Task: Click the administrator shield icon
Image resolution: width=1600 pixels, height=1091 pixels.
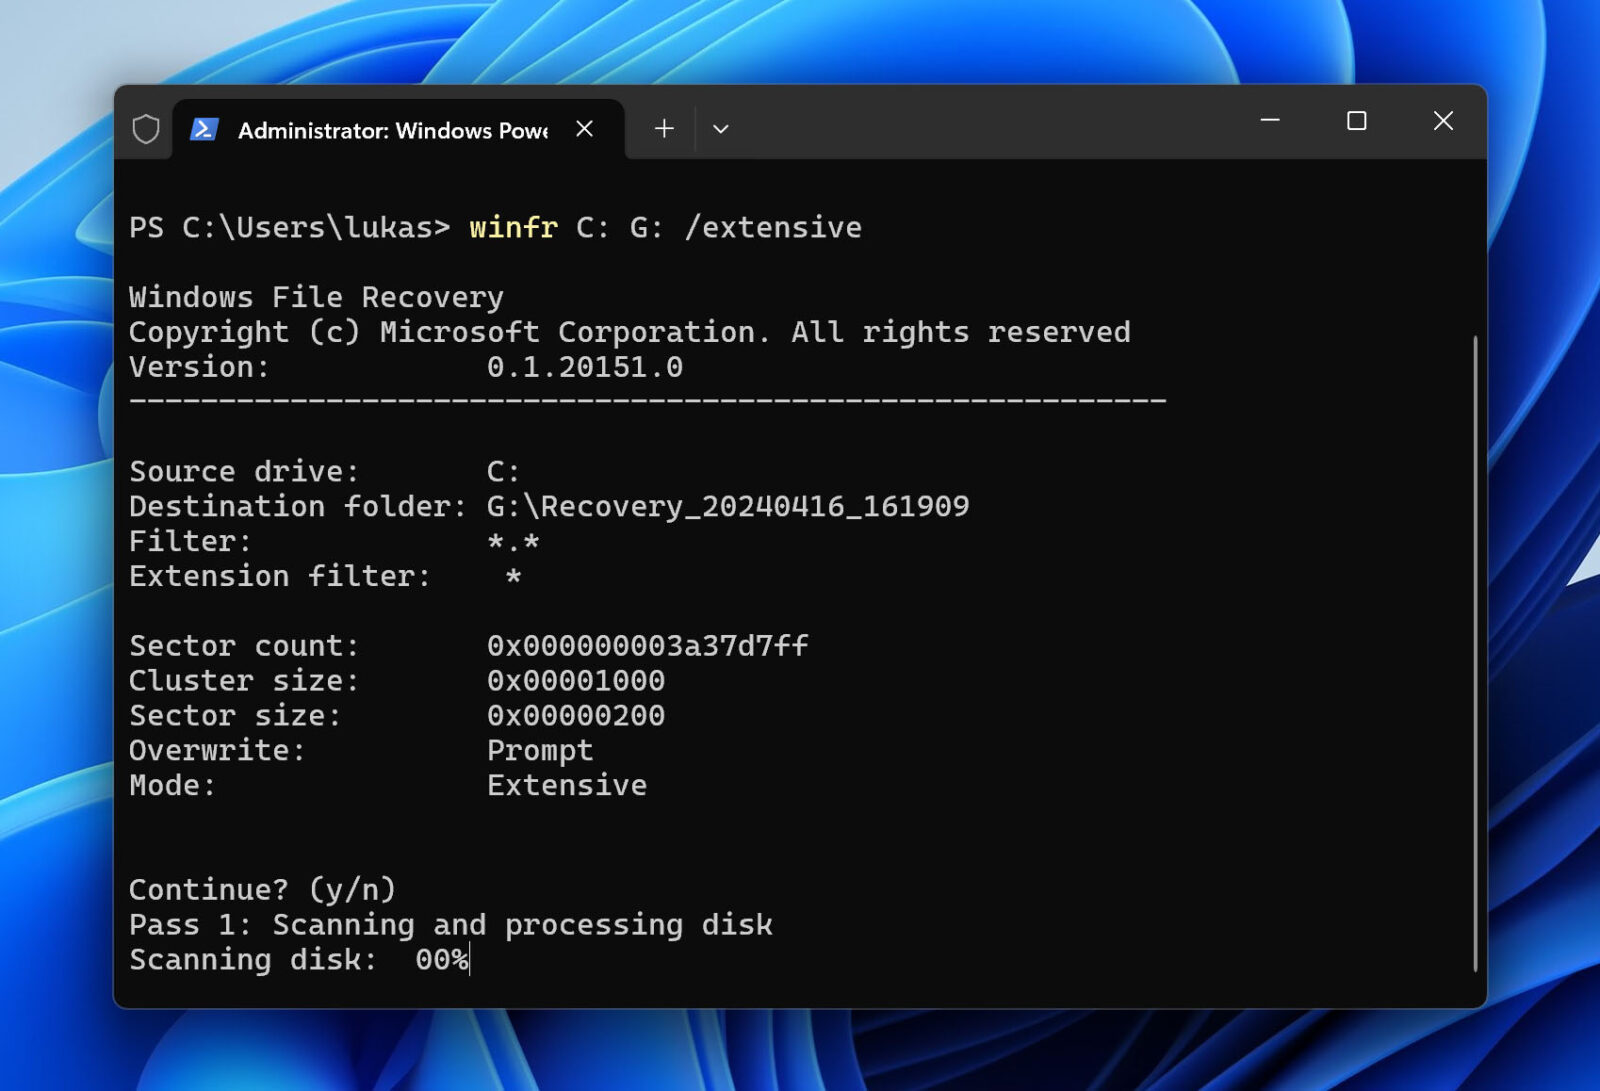Action: pos(144,128)
